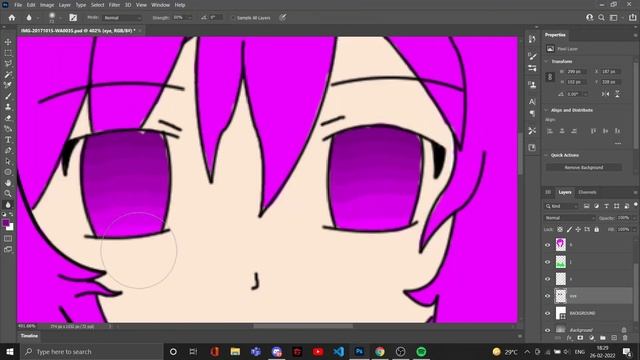
Task: Select the Lasso tool
Action: 8,64
